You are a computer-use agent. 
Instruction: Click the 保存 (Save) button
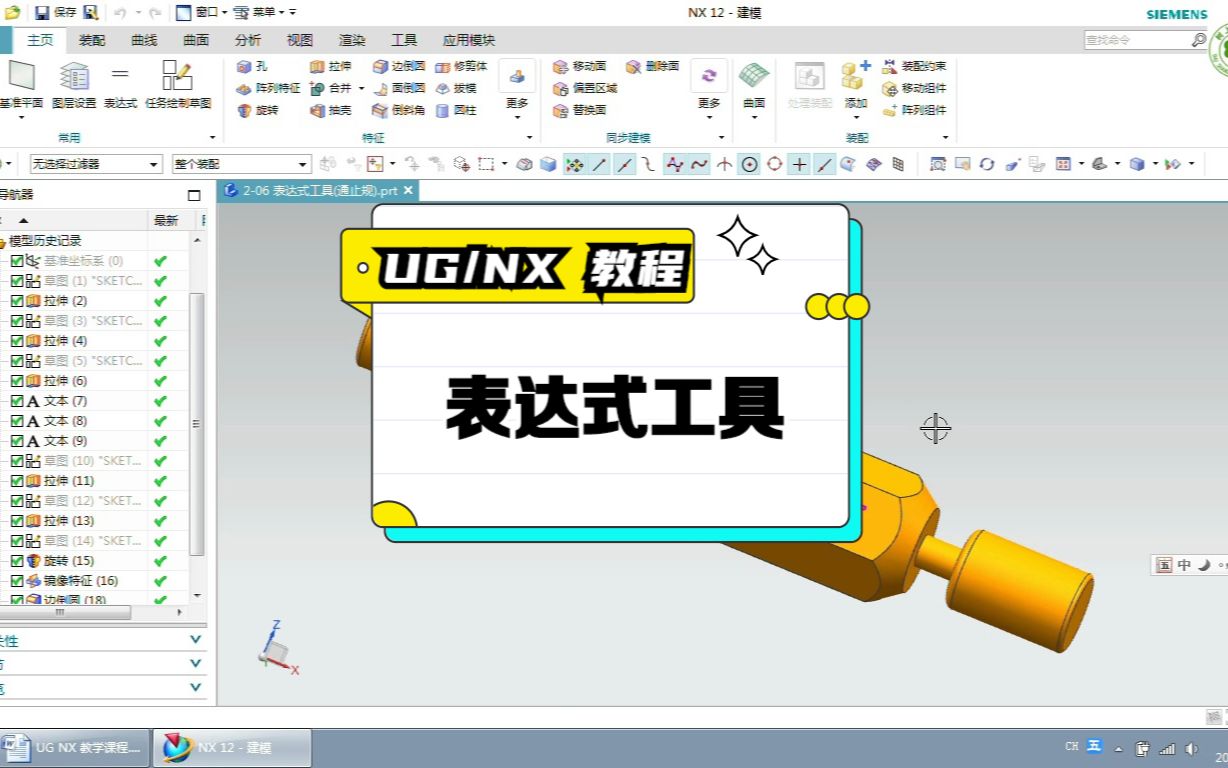40,12
